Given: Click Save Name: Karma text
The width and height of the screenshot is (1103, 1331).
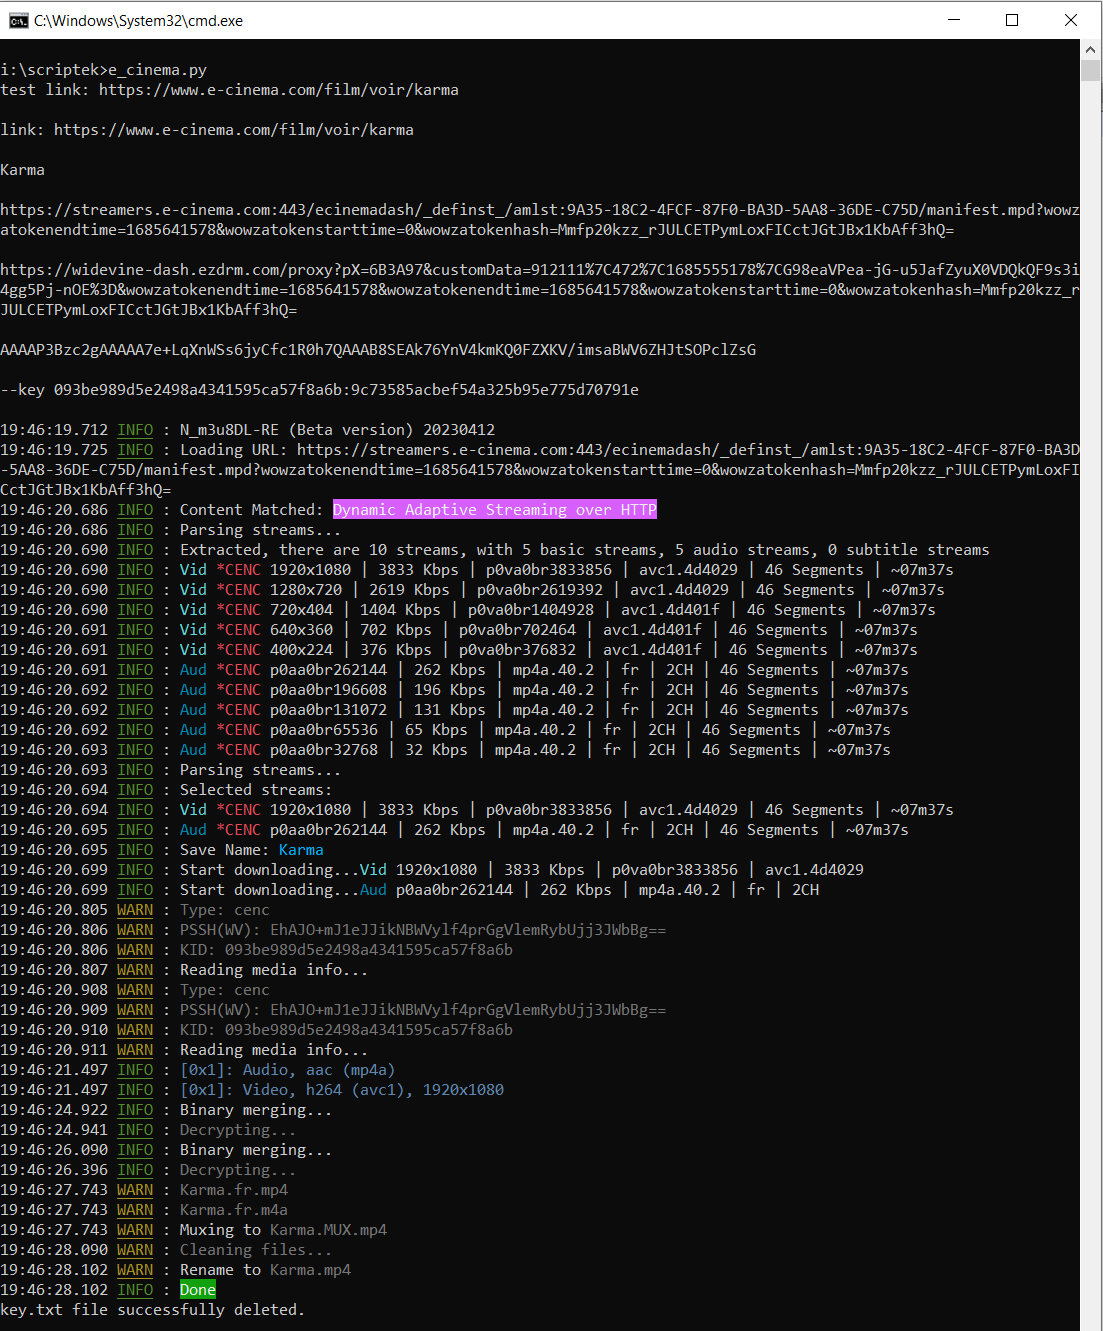Looking at the screenshot, I should (x=252, y=850).
